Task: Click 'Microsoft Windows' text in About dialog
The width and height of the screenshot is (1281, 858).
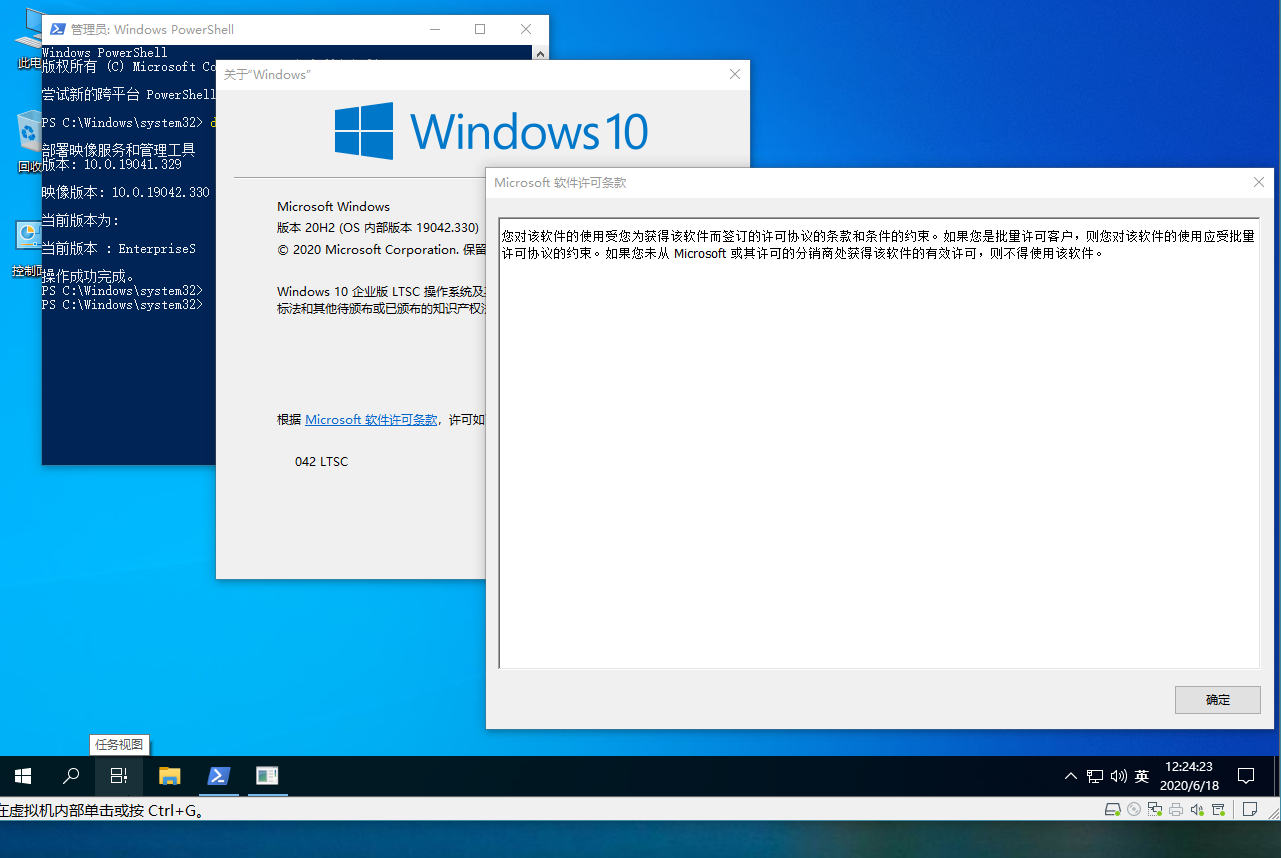Action: point(333,206)
